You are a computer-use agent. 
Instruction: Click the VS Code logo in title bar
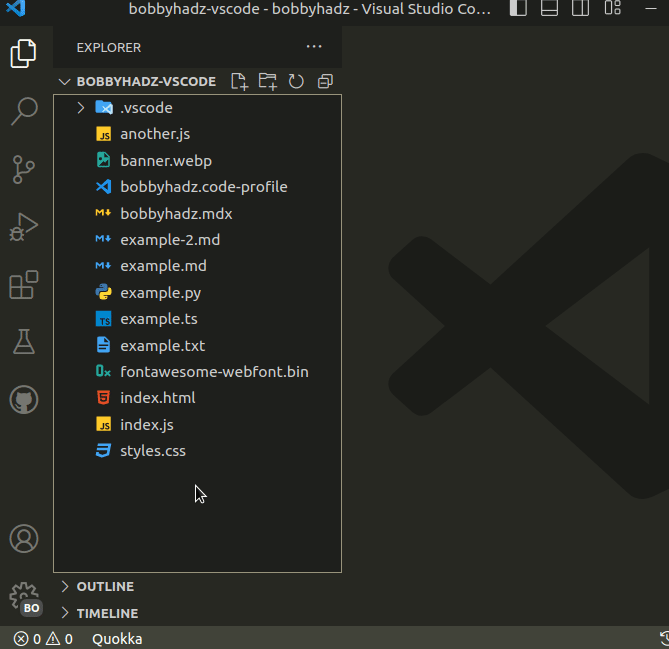[16, 8]
